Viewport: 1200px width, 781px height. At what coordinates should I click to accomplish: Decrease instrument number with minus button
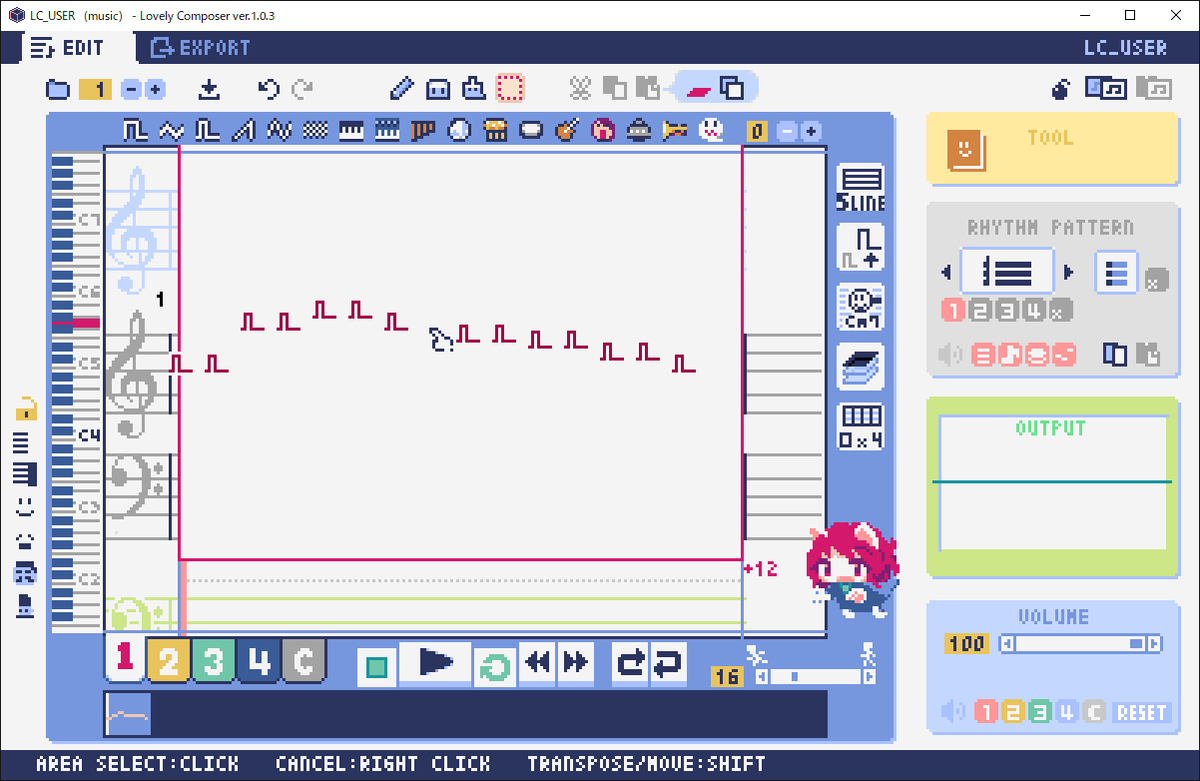click(788, 131)
